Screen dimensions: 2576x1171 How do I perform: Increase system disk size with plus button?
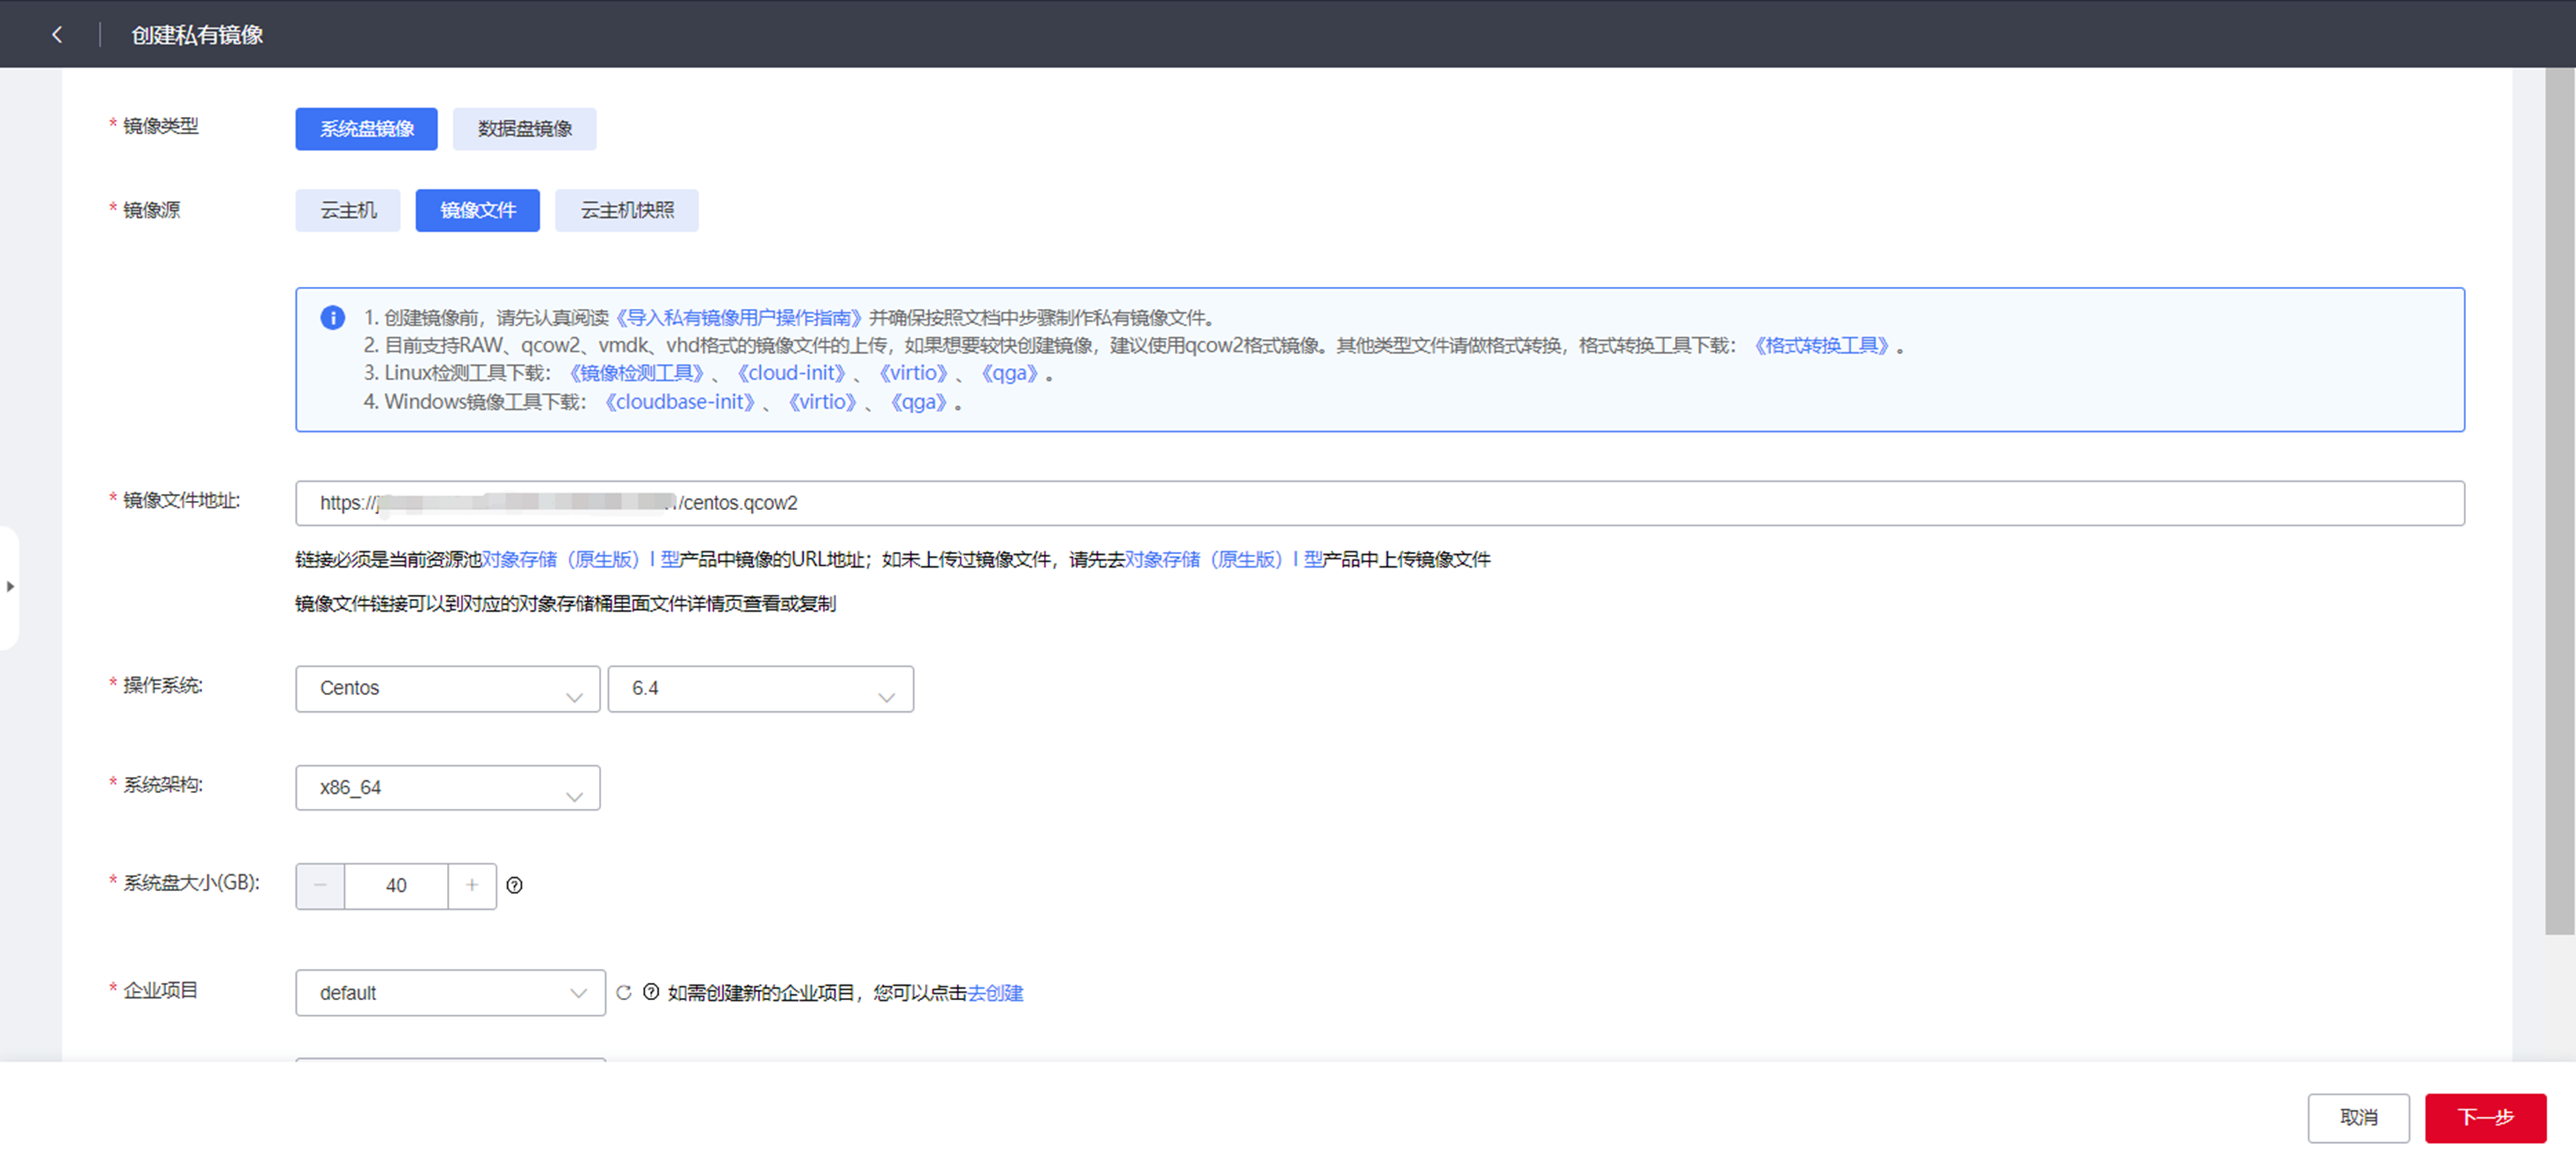click(x=472, y=885)
